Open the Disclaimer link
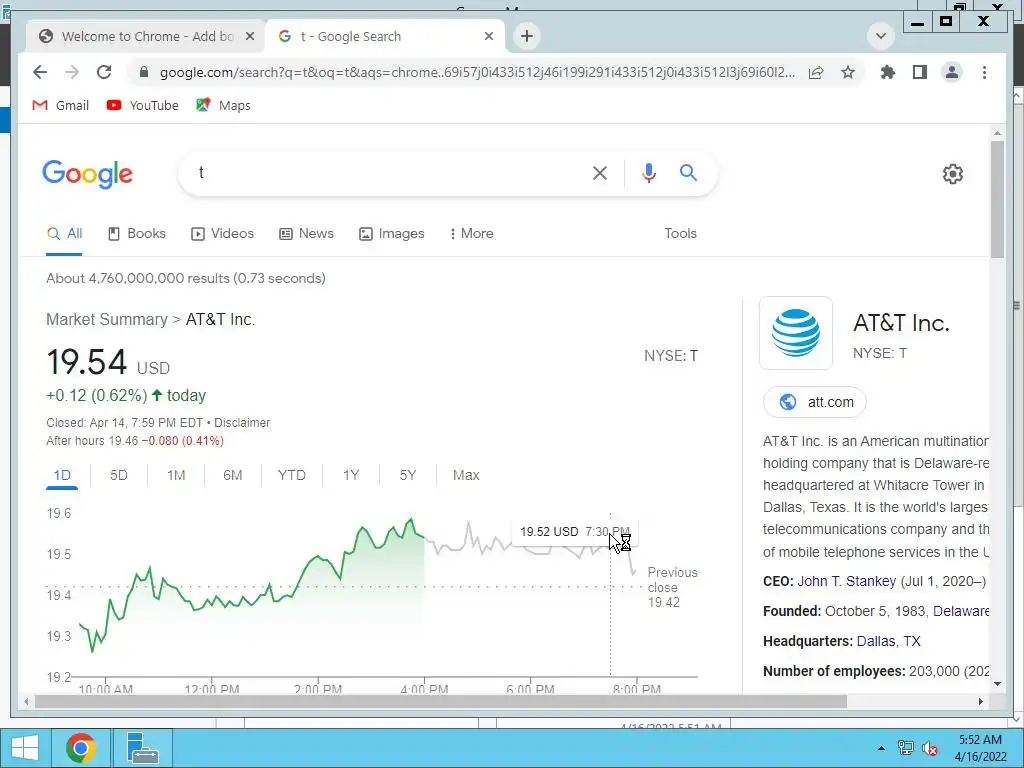Viewport: 1024px width, 768px height. [242, 423]
